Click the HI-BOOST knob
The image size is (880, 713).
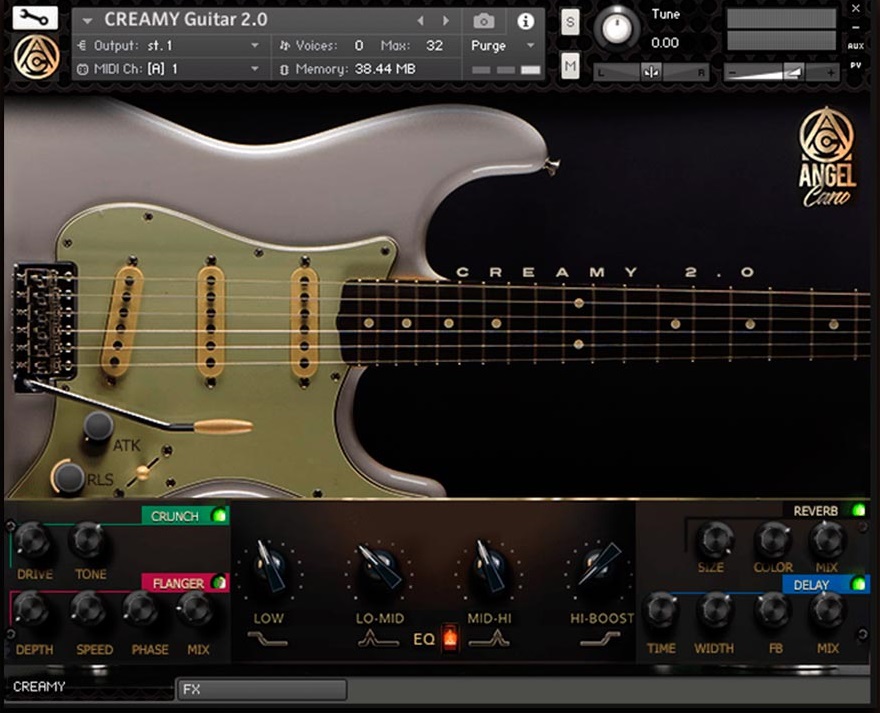click(x=598, y=566)
